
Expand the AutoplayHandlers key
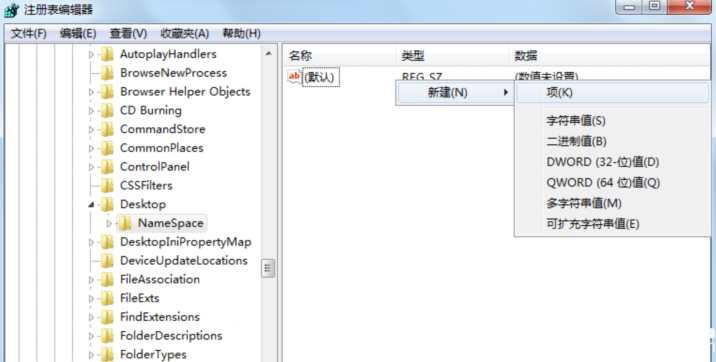tap(91, 55)
